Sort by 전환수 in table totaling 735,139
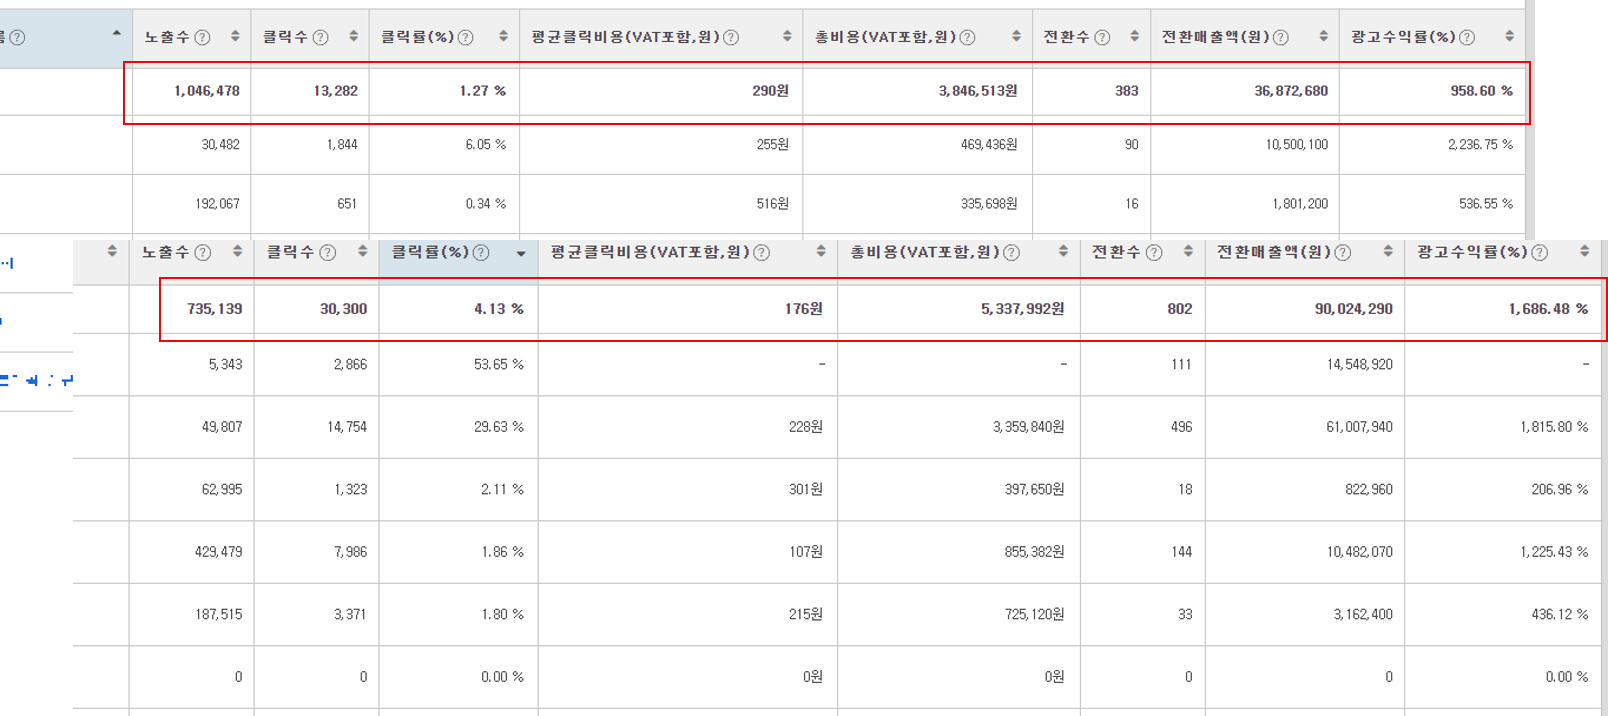Screen dimensions: 1608x716 pyautogui.click(x=1188, y=251)
